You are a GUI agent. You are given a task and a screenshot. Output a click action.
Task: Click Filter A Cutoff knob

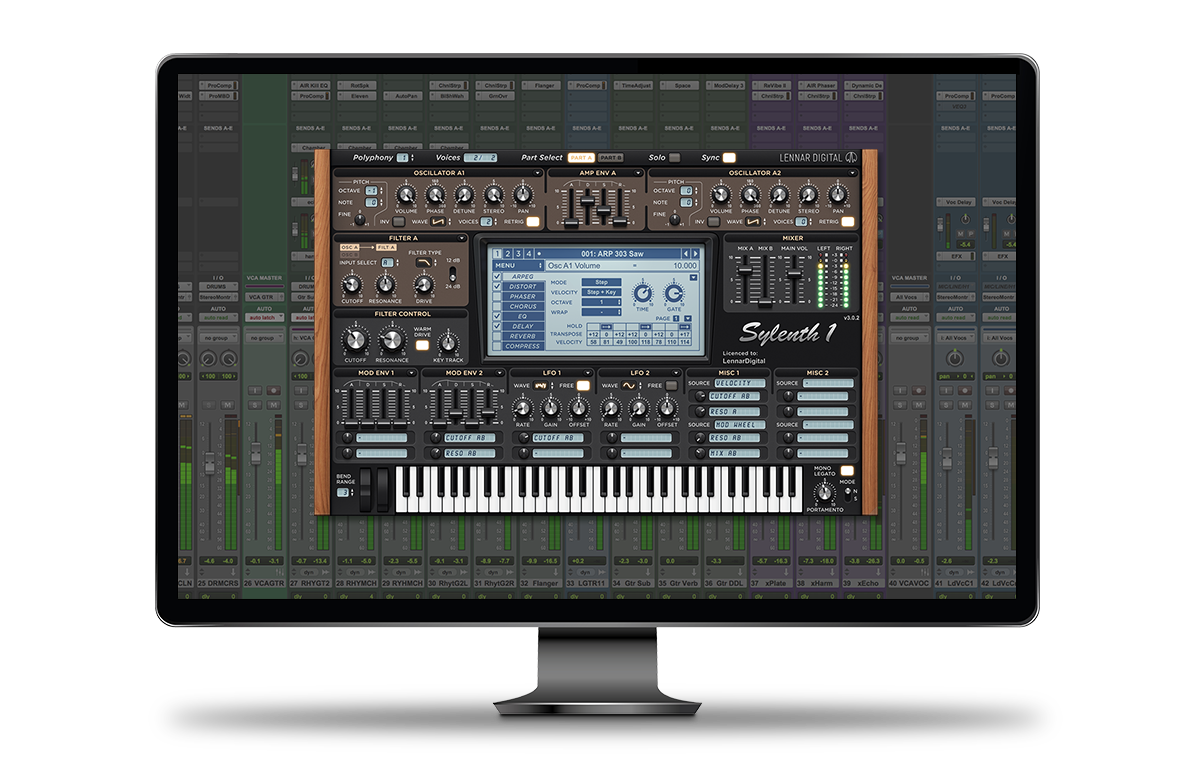pyautogui.click(x=352, y=285)
